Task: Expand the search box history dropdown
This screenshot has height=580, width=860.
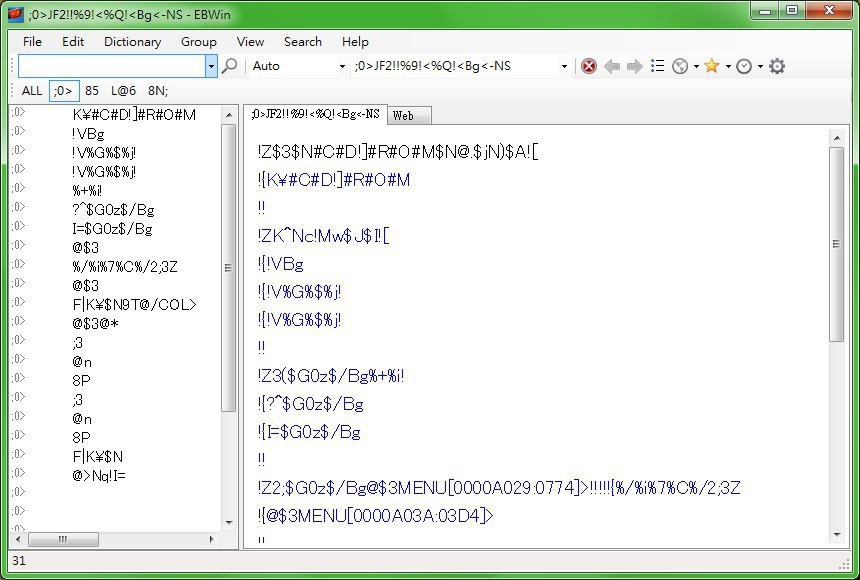Action: point(211,66)
